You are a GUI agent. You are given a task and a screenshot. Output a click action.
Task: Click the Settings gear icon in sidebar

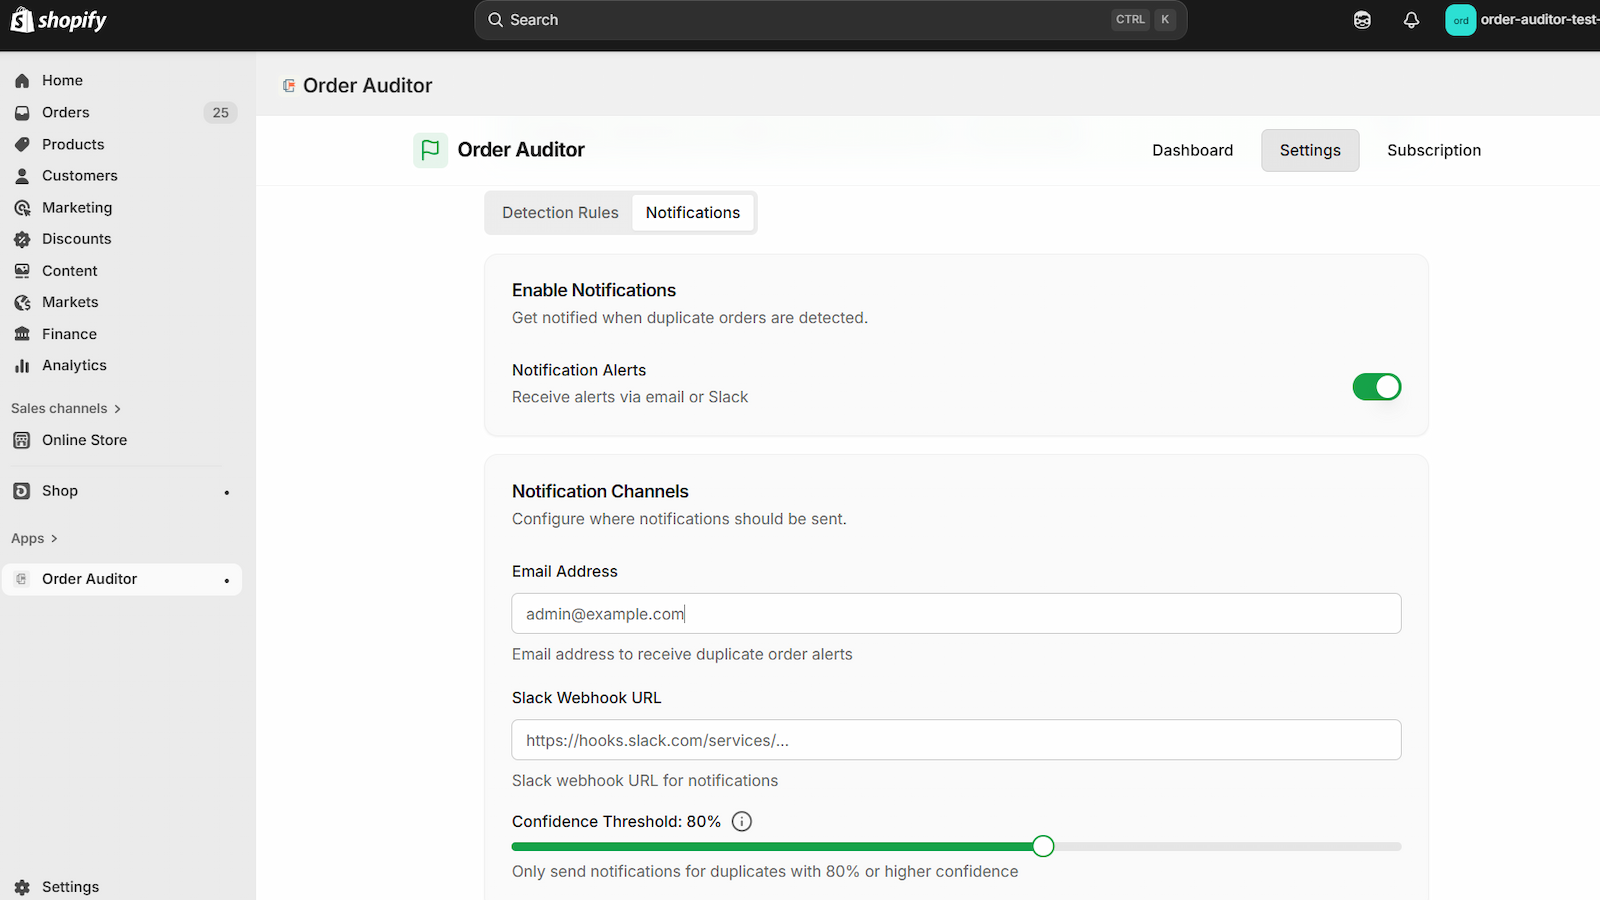coord(22,887)
